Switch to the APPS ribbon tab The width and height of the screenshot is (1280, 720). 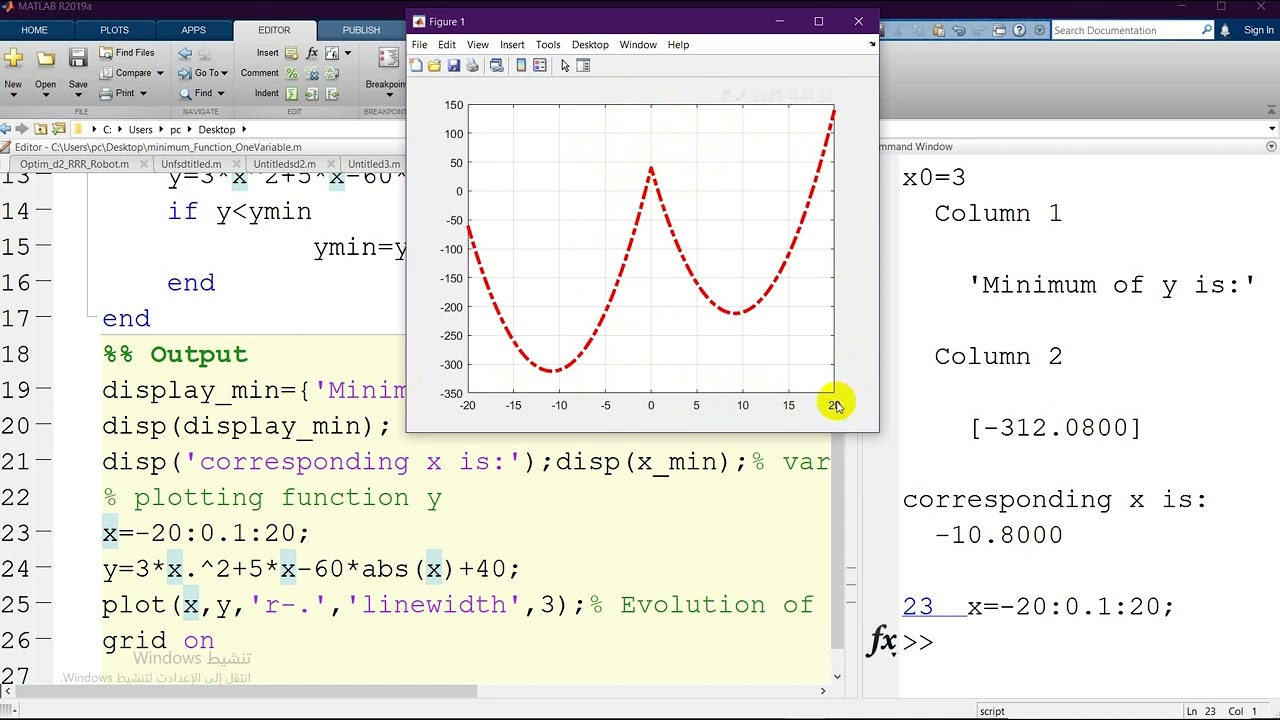tap(193, 30)
